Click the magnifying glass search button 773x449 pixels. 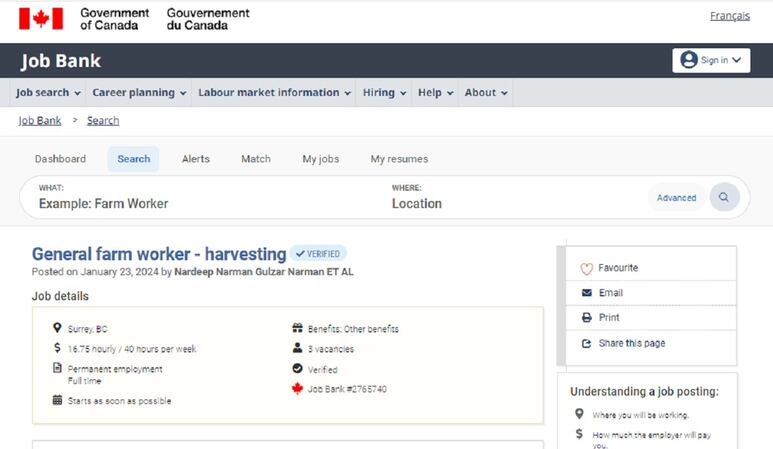(x=724, y=197)
